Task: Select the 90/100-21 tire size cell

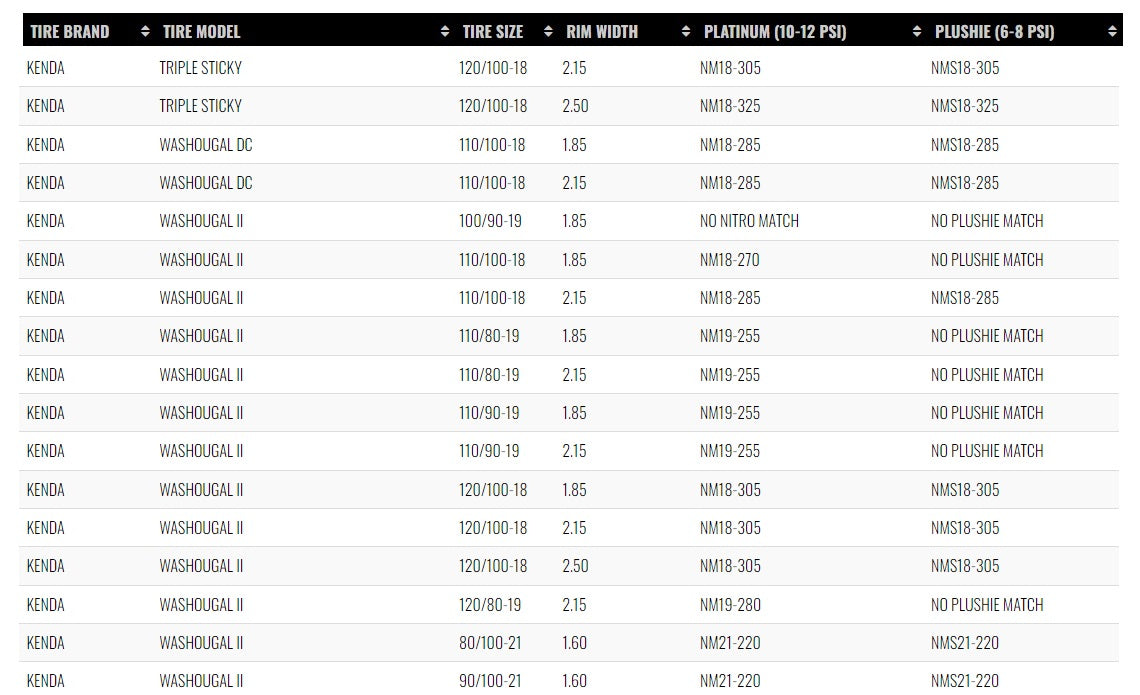Action: [x=490, y=681]
